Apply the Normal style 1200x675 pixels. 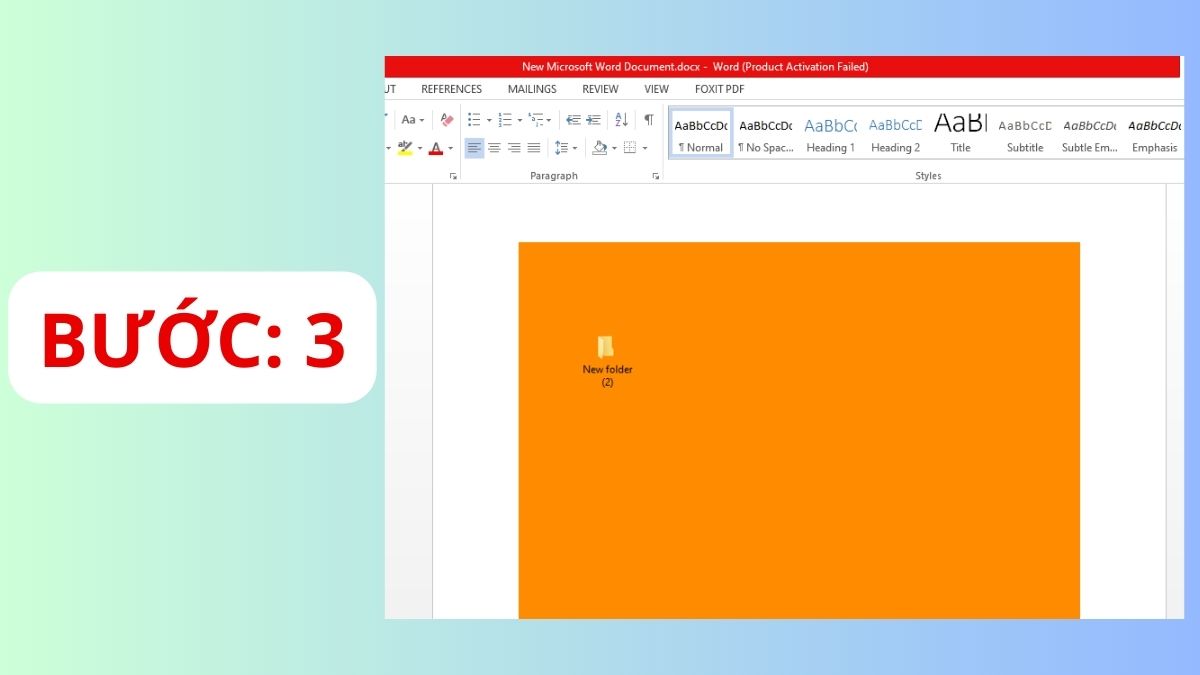(701, 133)
